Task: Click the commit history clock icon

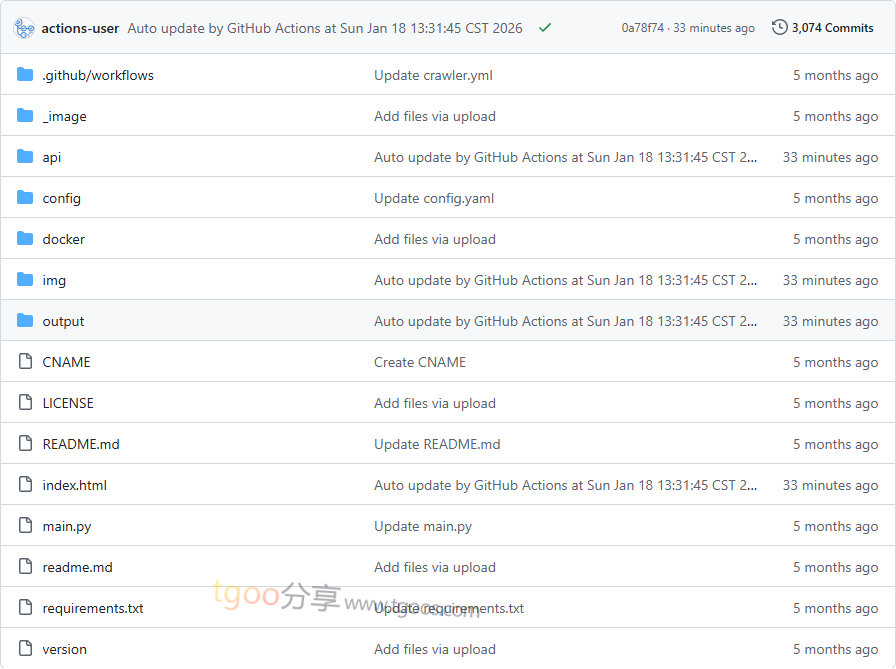Action: point(780,28)
